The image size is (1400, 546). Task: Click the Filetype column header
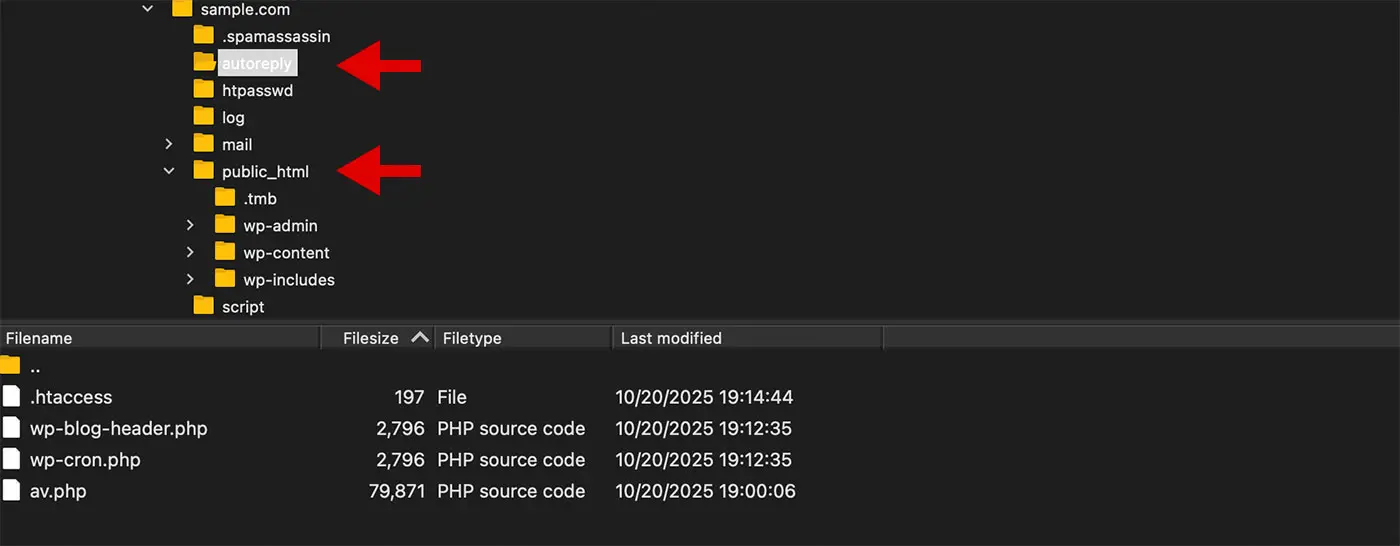472,338
